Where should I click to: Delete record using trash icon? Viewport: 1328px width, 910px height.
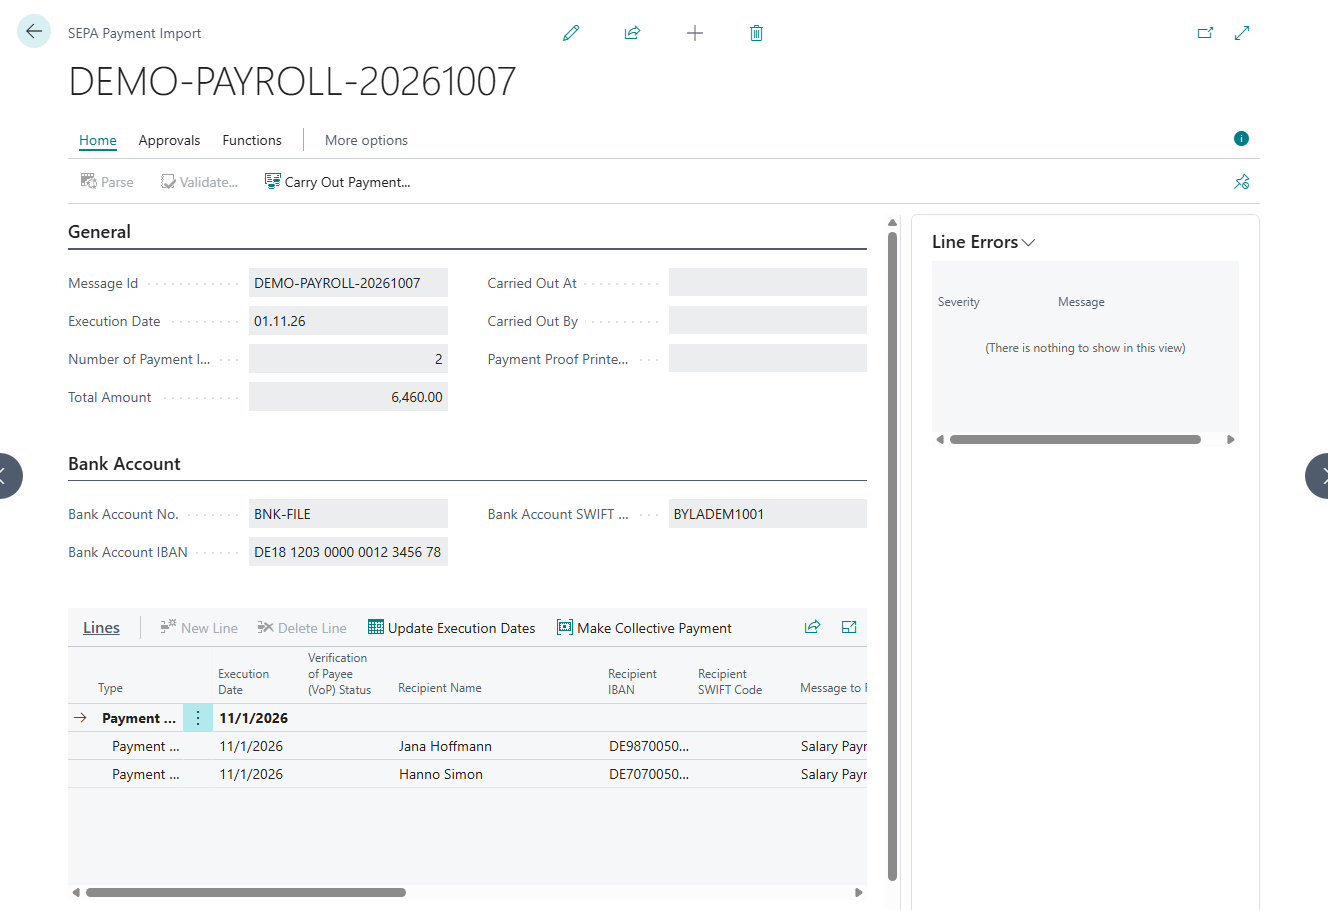tap(756, 33)
